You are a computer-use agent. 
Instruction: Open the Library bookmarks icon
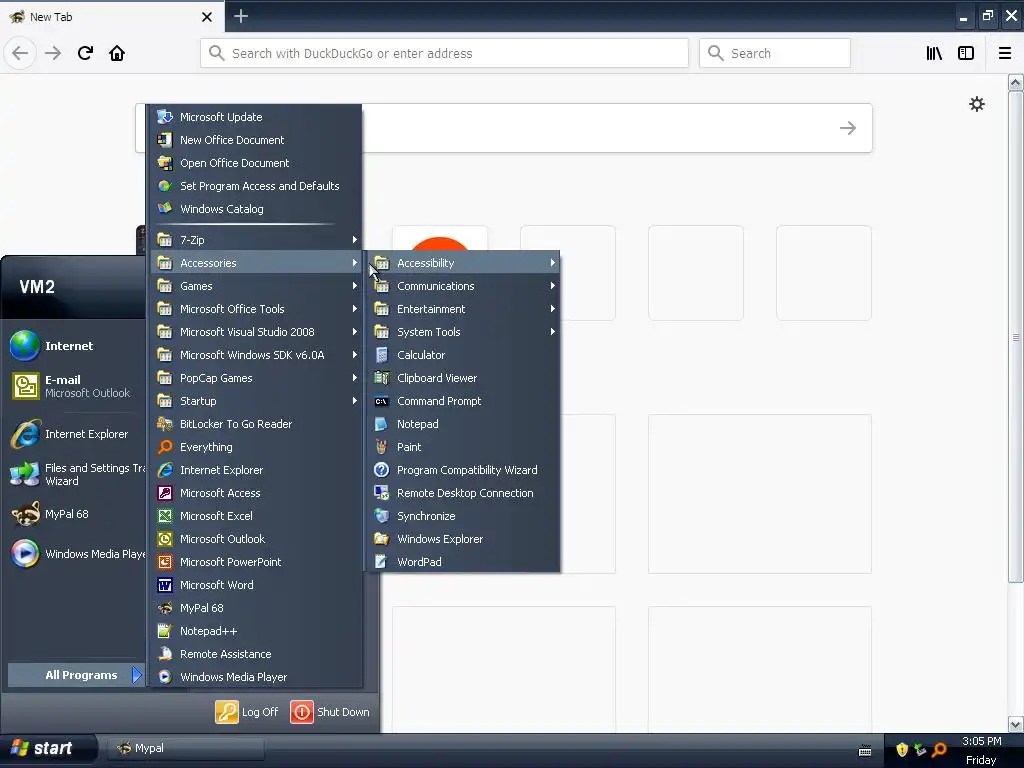934,53
